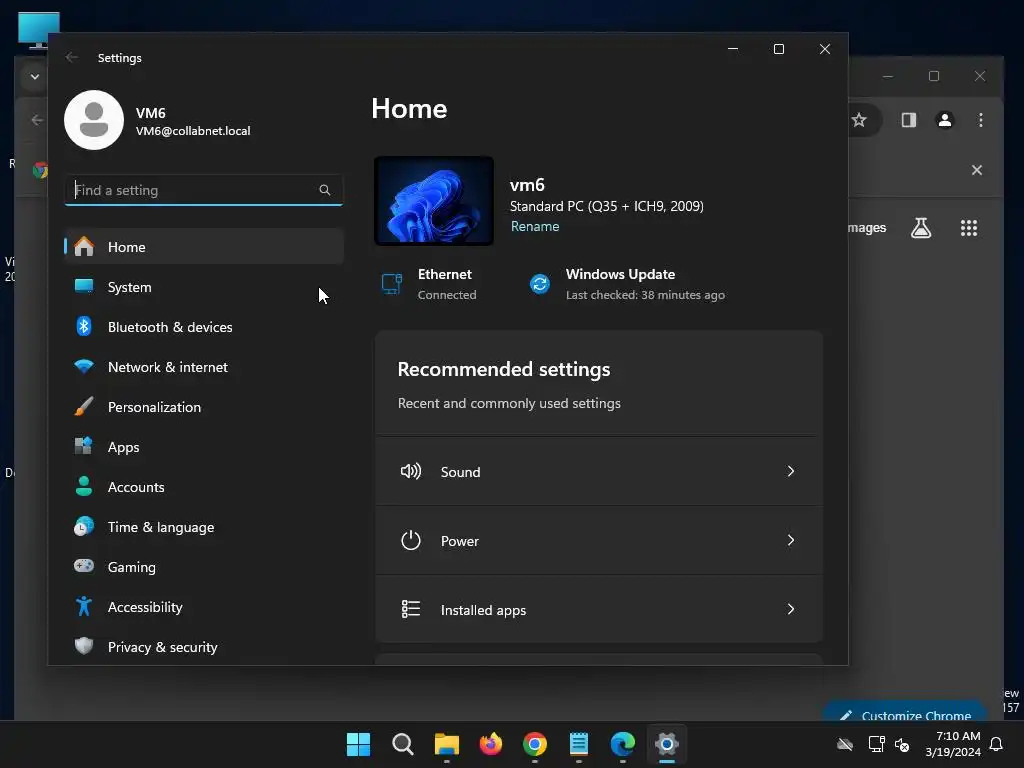Viewport: 1024px width, 768px height.
Task: Click the Home house icon in sidebar
Action: click(84, 247)
